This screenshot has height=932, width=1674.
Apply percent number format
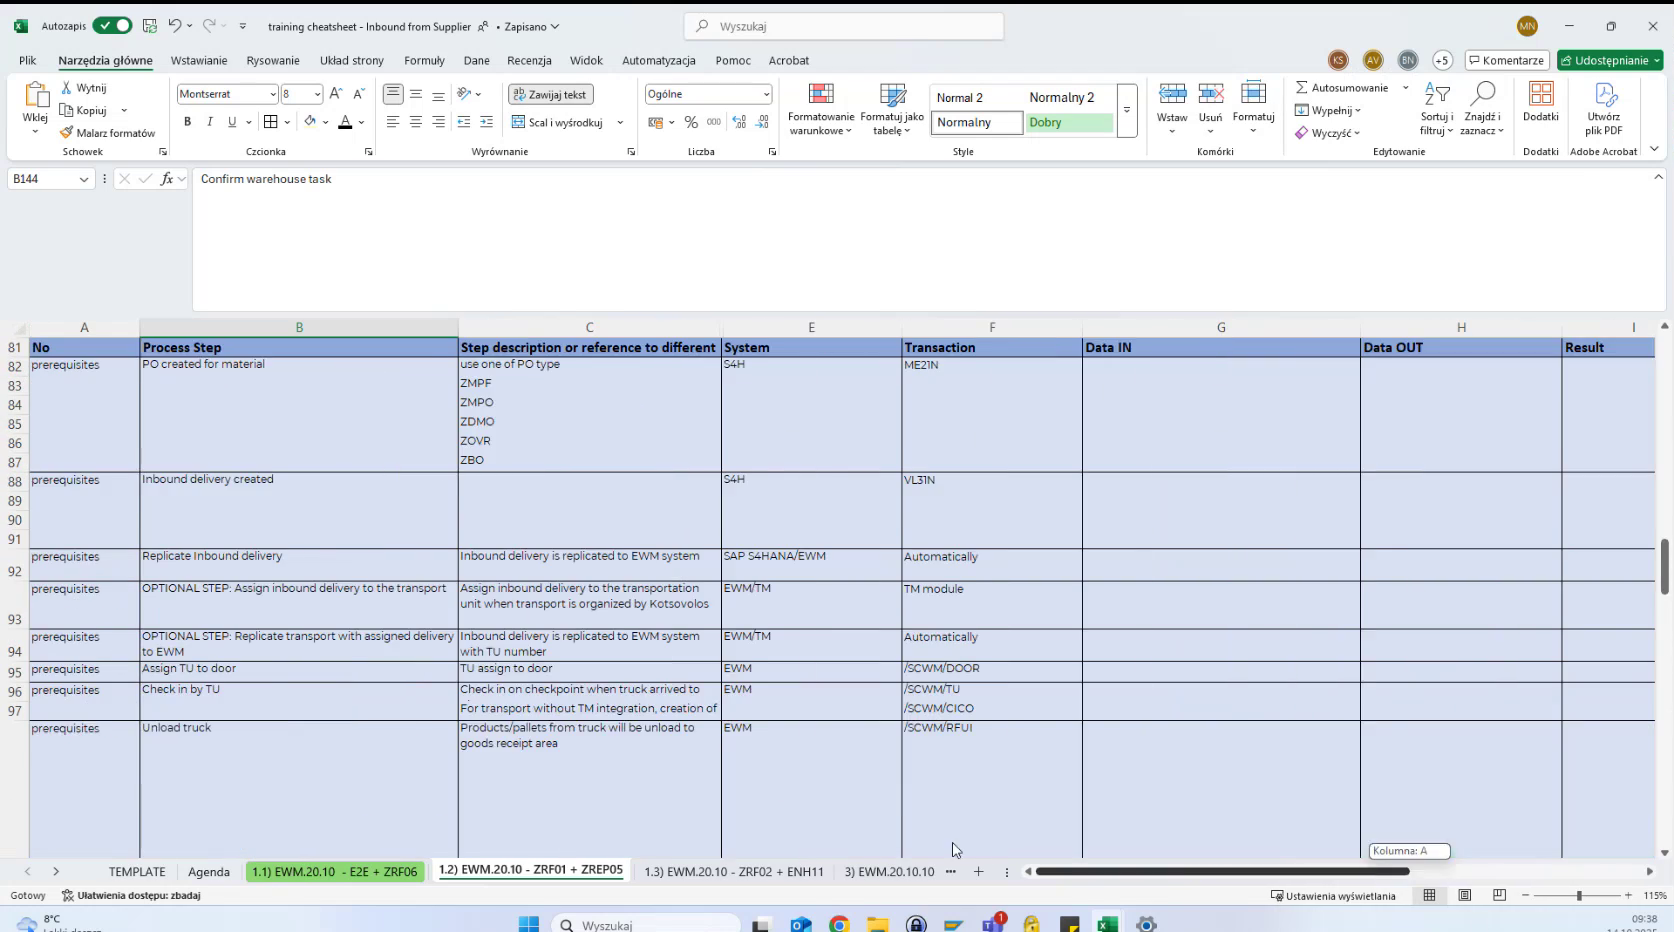point(691,122)
